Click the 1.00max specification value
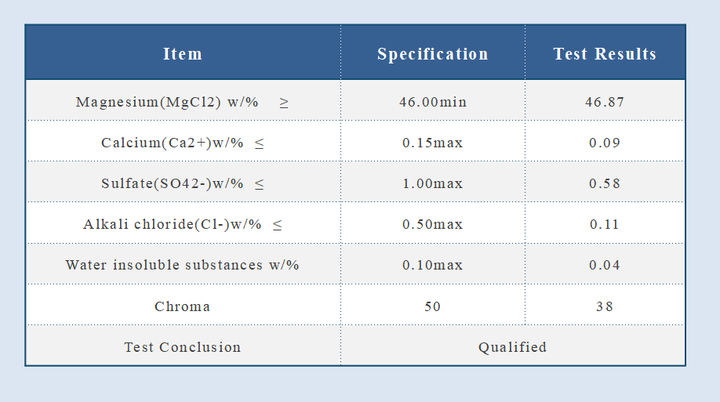The width and height of the screenshot is (720, 402). point(432,183)
